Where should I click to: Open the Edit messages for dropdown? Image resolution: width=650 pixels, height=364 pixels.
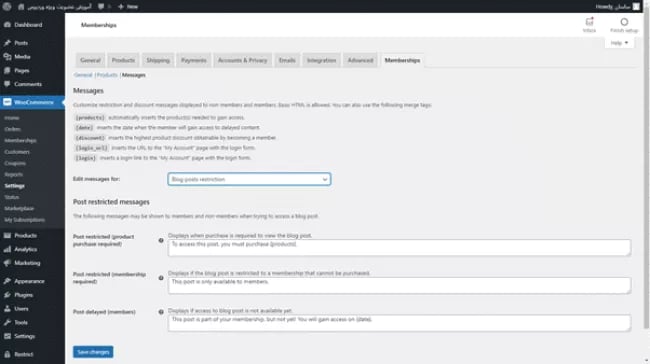pyautogui.click(x=249, y=179)
